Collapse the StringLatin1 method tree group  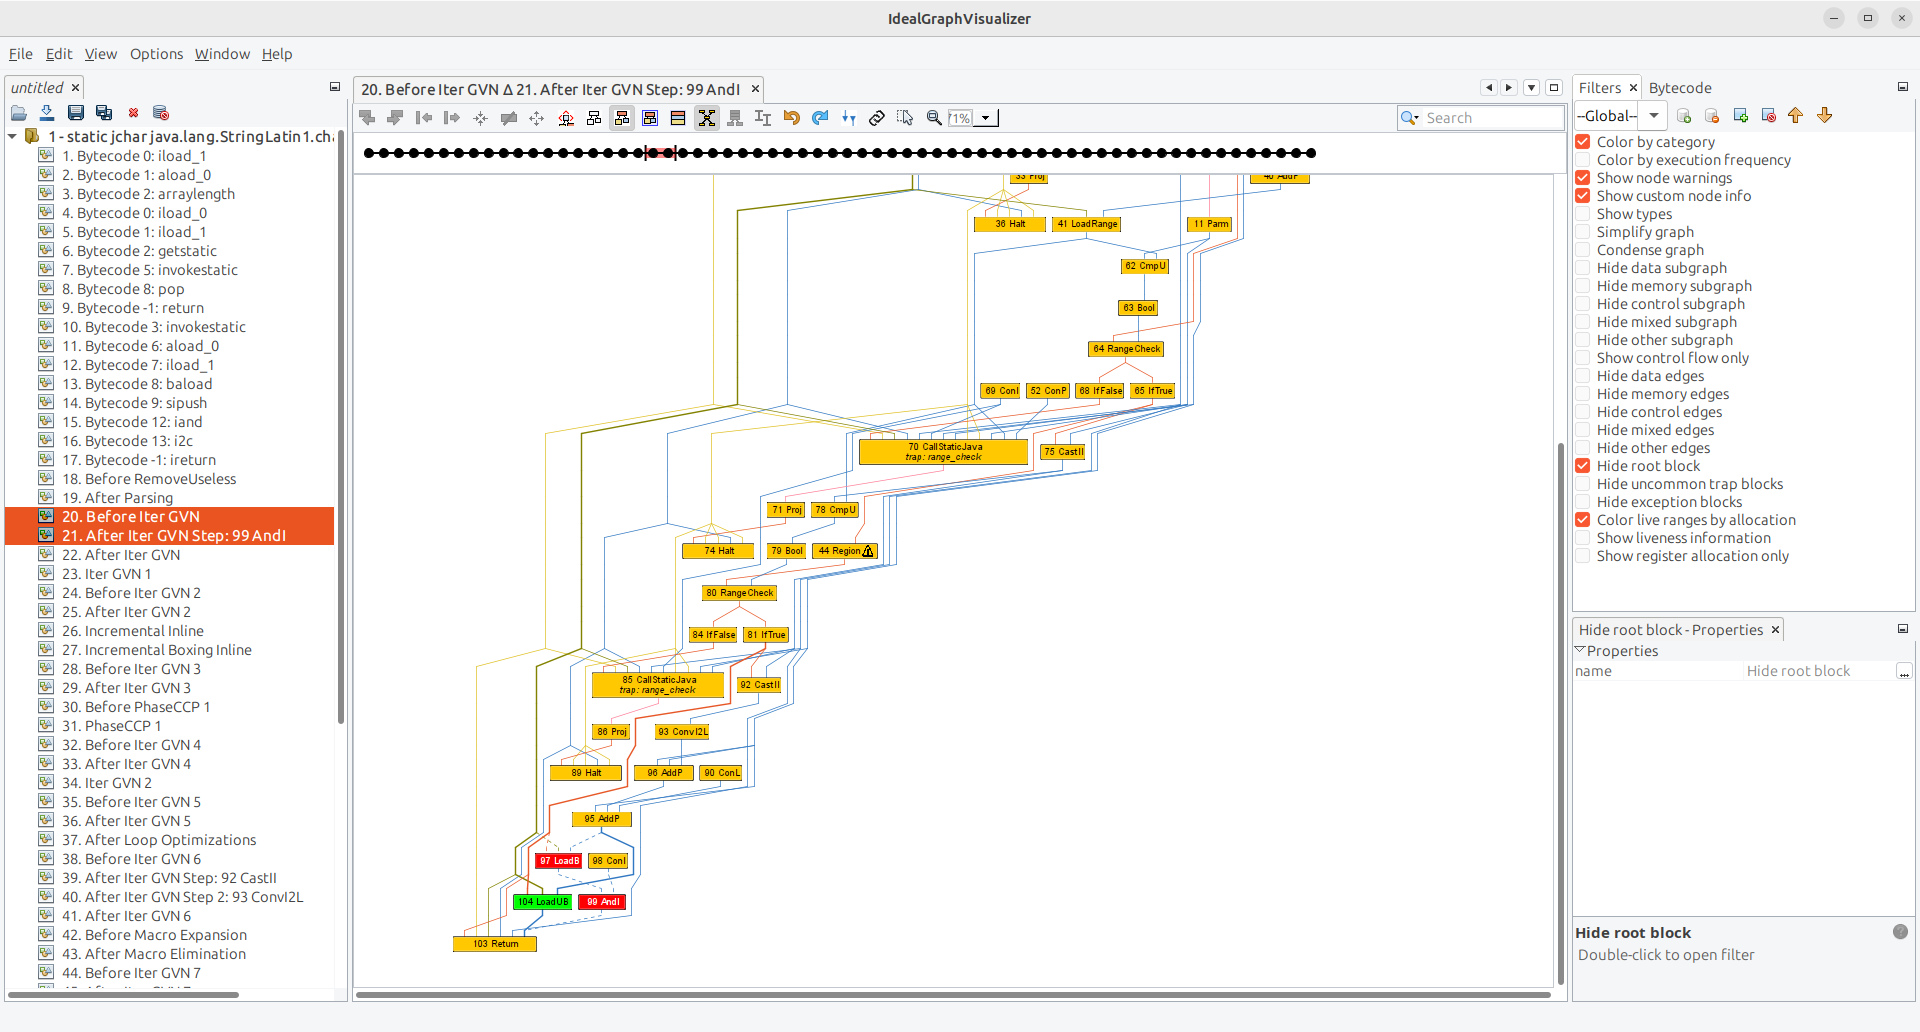13,136
